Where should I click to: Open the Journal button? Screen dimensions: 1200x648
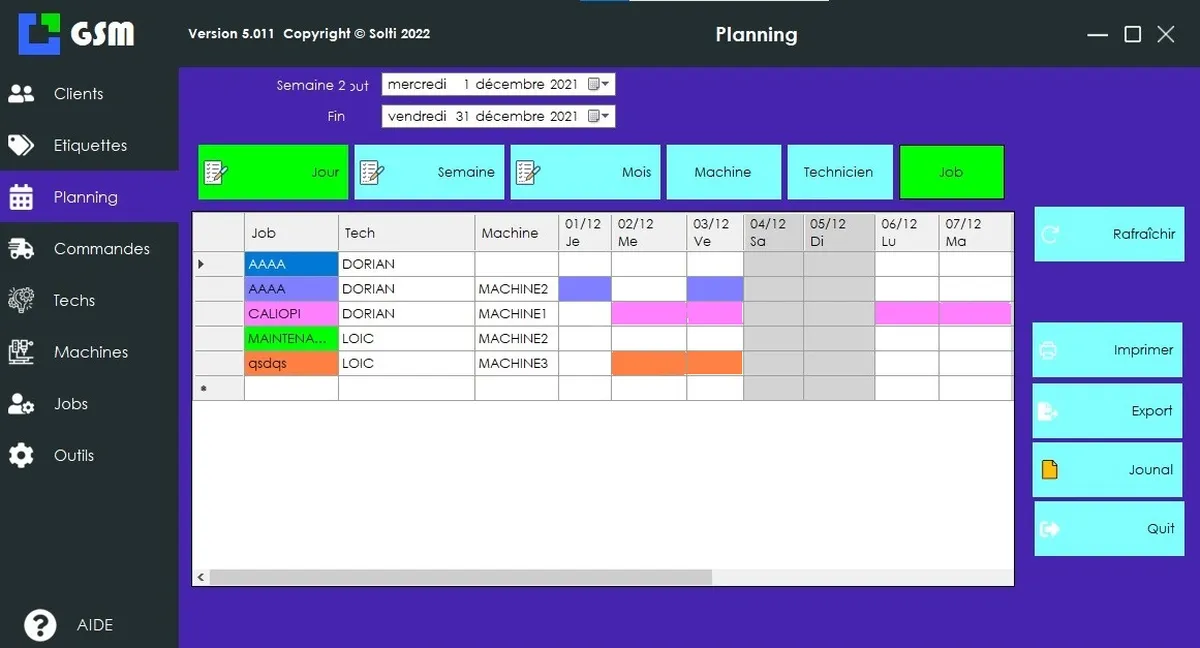(1107, 470)
